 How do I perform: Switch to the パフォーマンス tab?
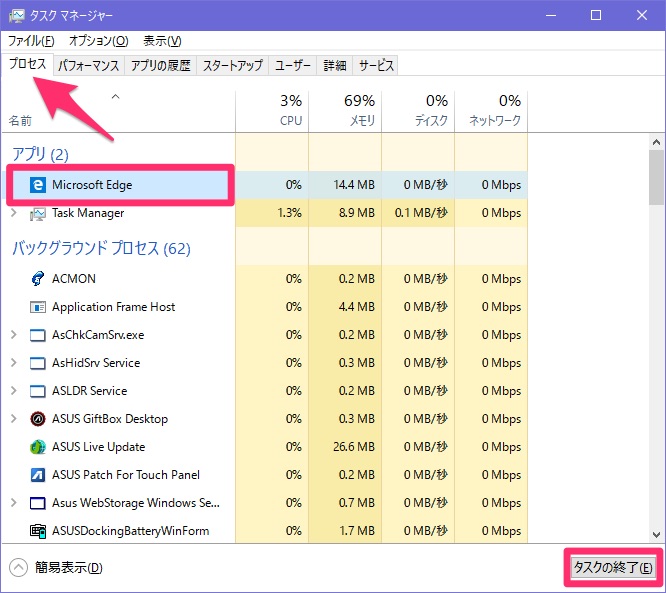[x=88, y=65]
